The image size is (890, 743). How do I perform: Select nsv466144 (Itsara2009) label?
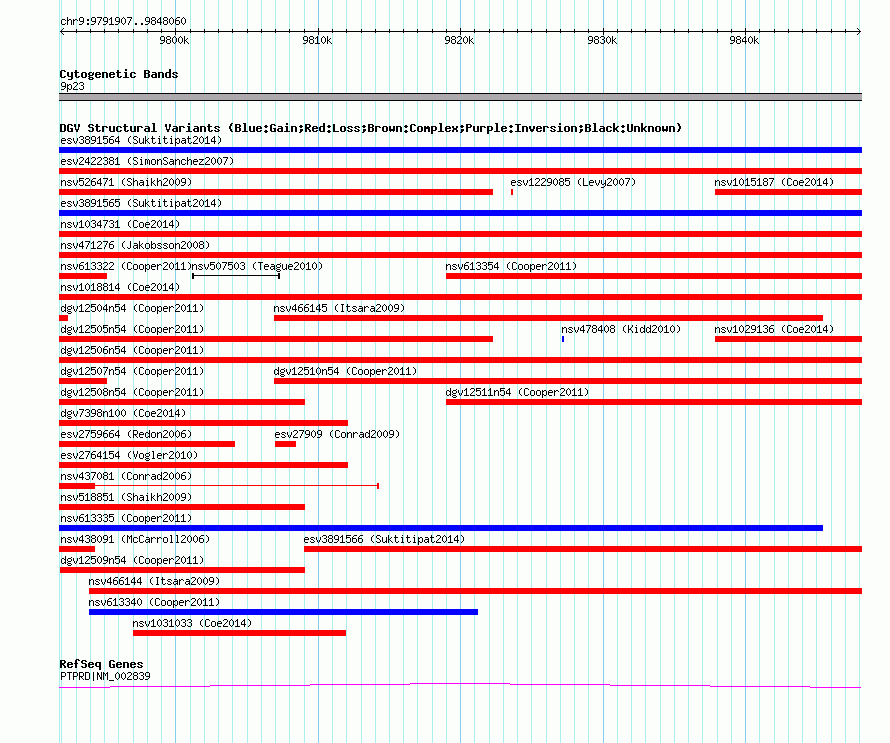(154, 581)
